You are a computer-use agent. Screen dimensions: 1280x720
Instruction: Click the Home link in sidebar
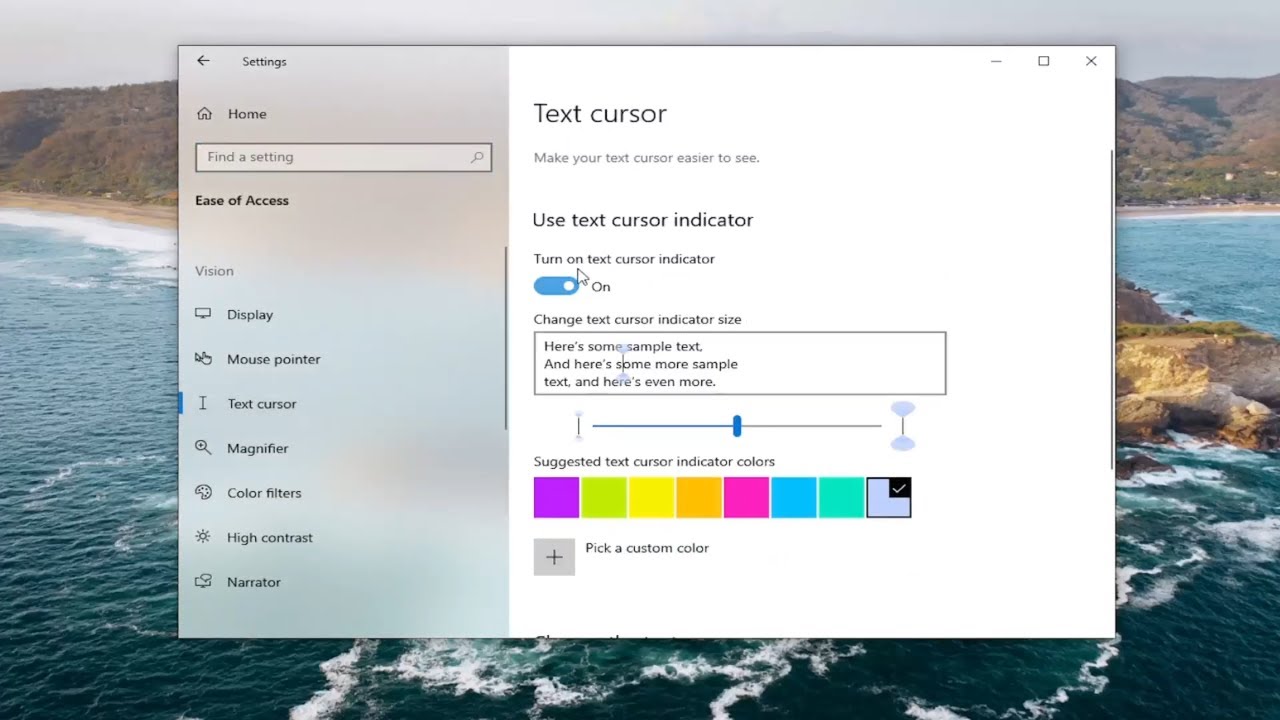click(247, 114)
